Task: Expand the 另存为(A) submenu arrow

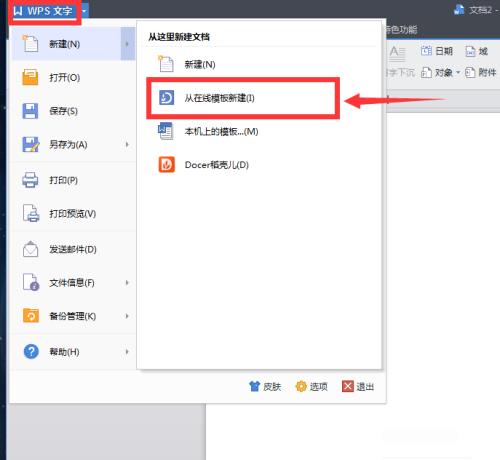Action: tap(127, 144)
